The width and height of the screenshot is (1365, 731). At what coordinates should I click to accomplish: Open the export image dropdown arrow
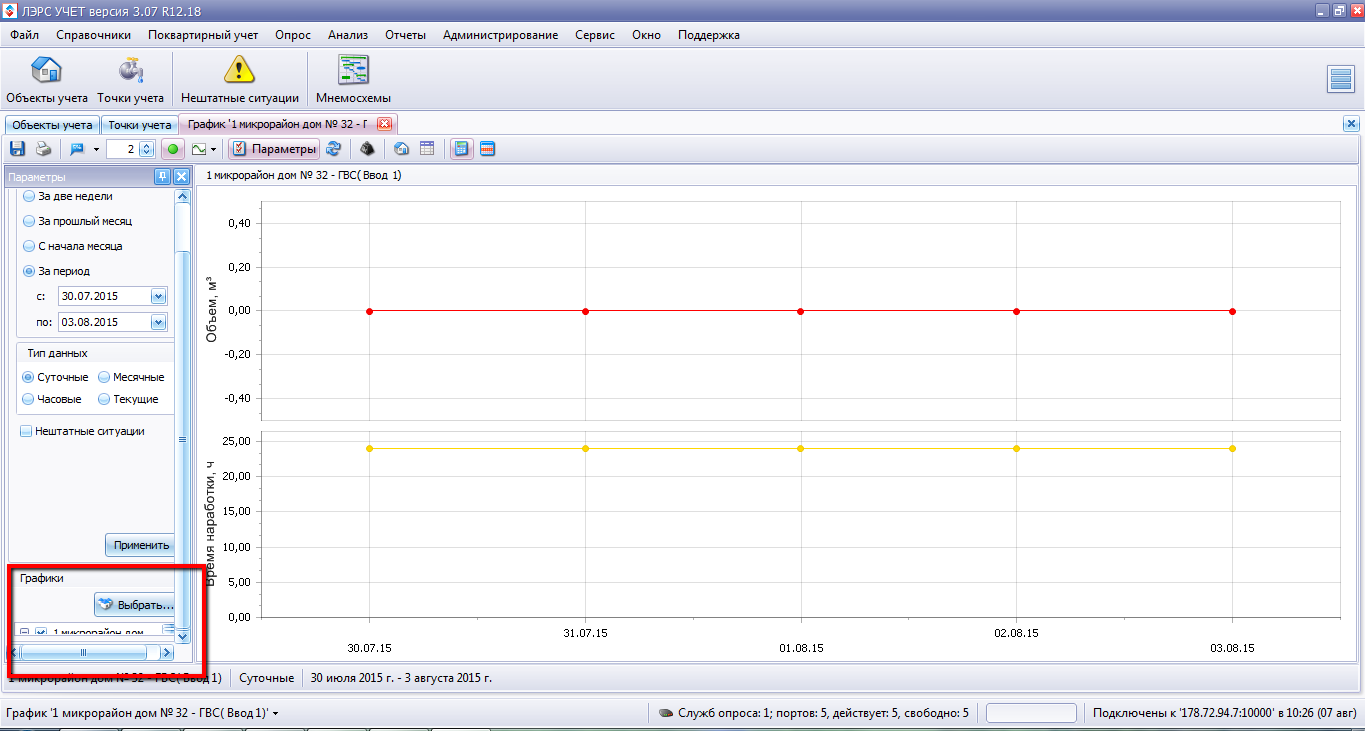tap(96, 149)
